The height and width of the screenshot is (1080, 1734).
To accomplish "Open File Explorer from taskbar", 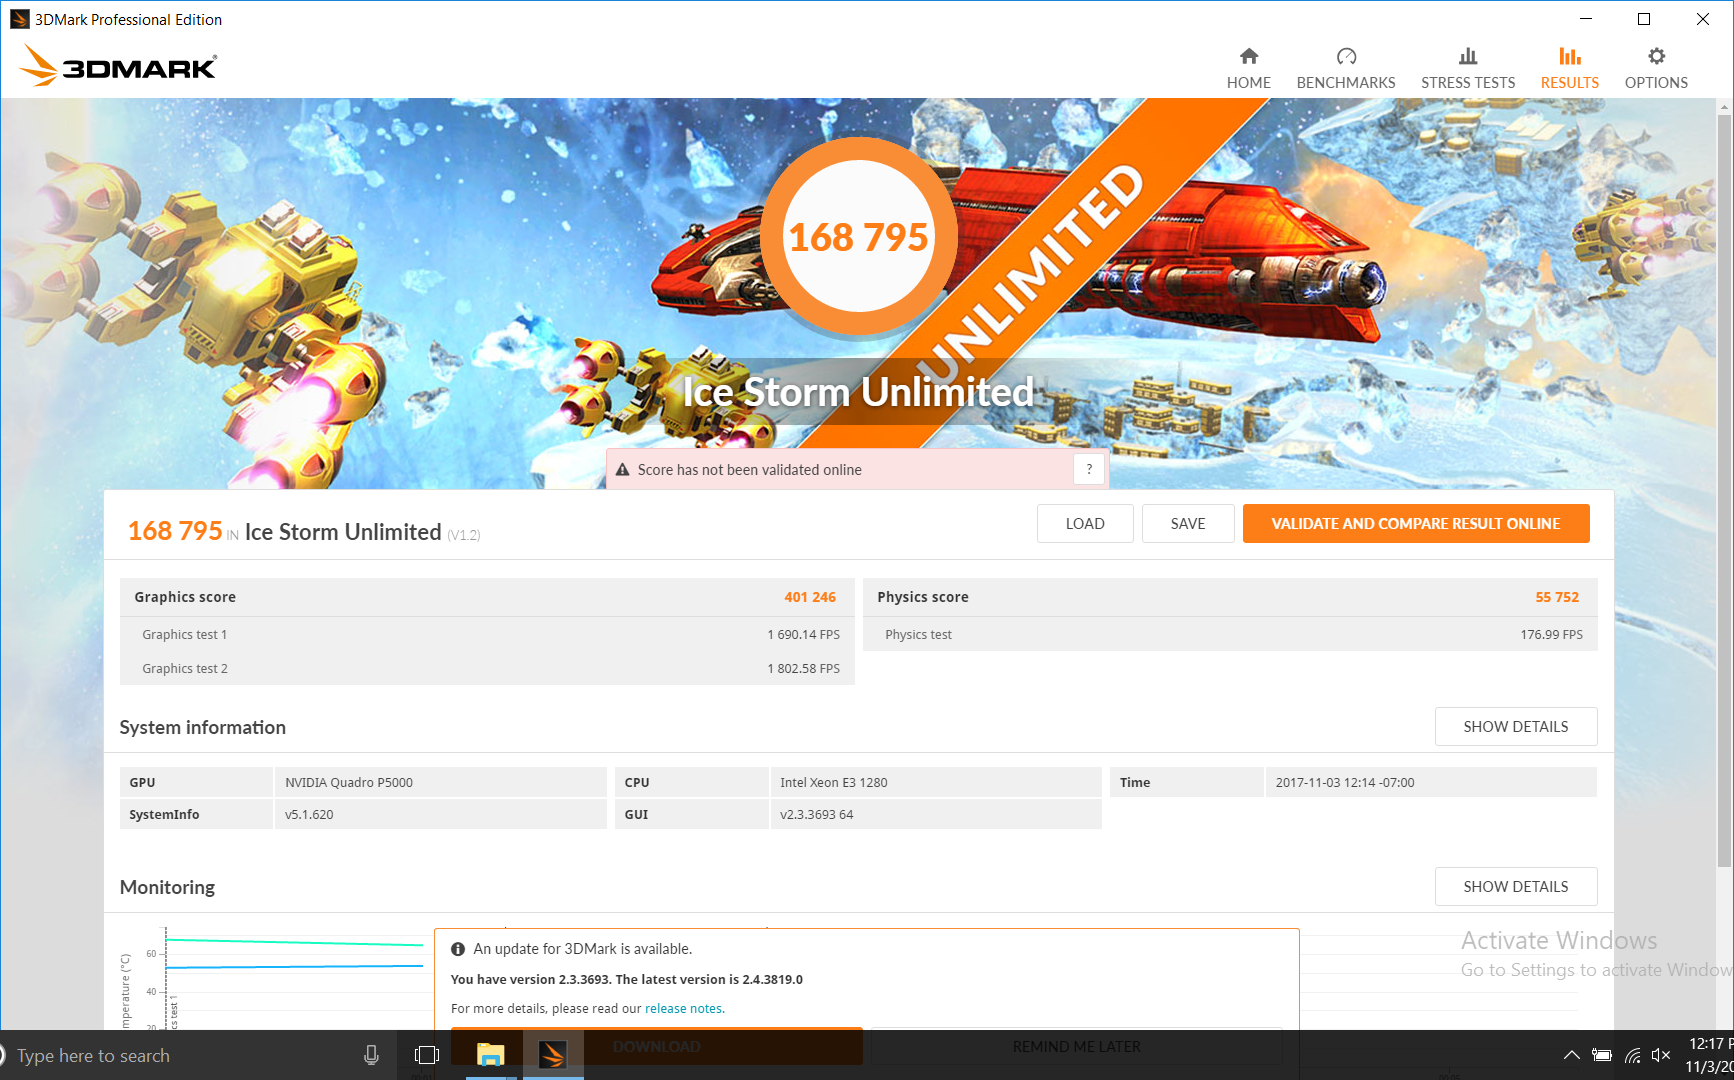I will pos(490,1055).
